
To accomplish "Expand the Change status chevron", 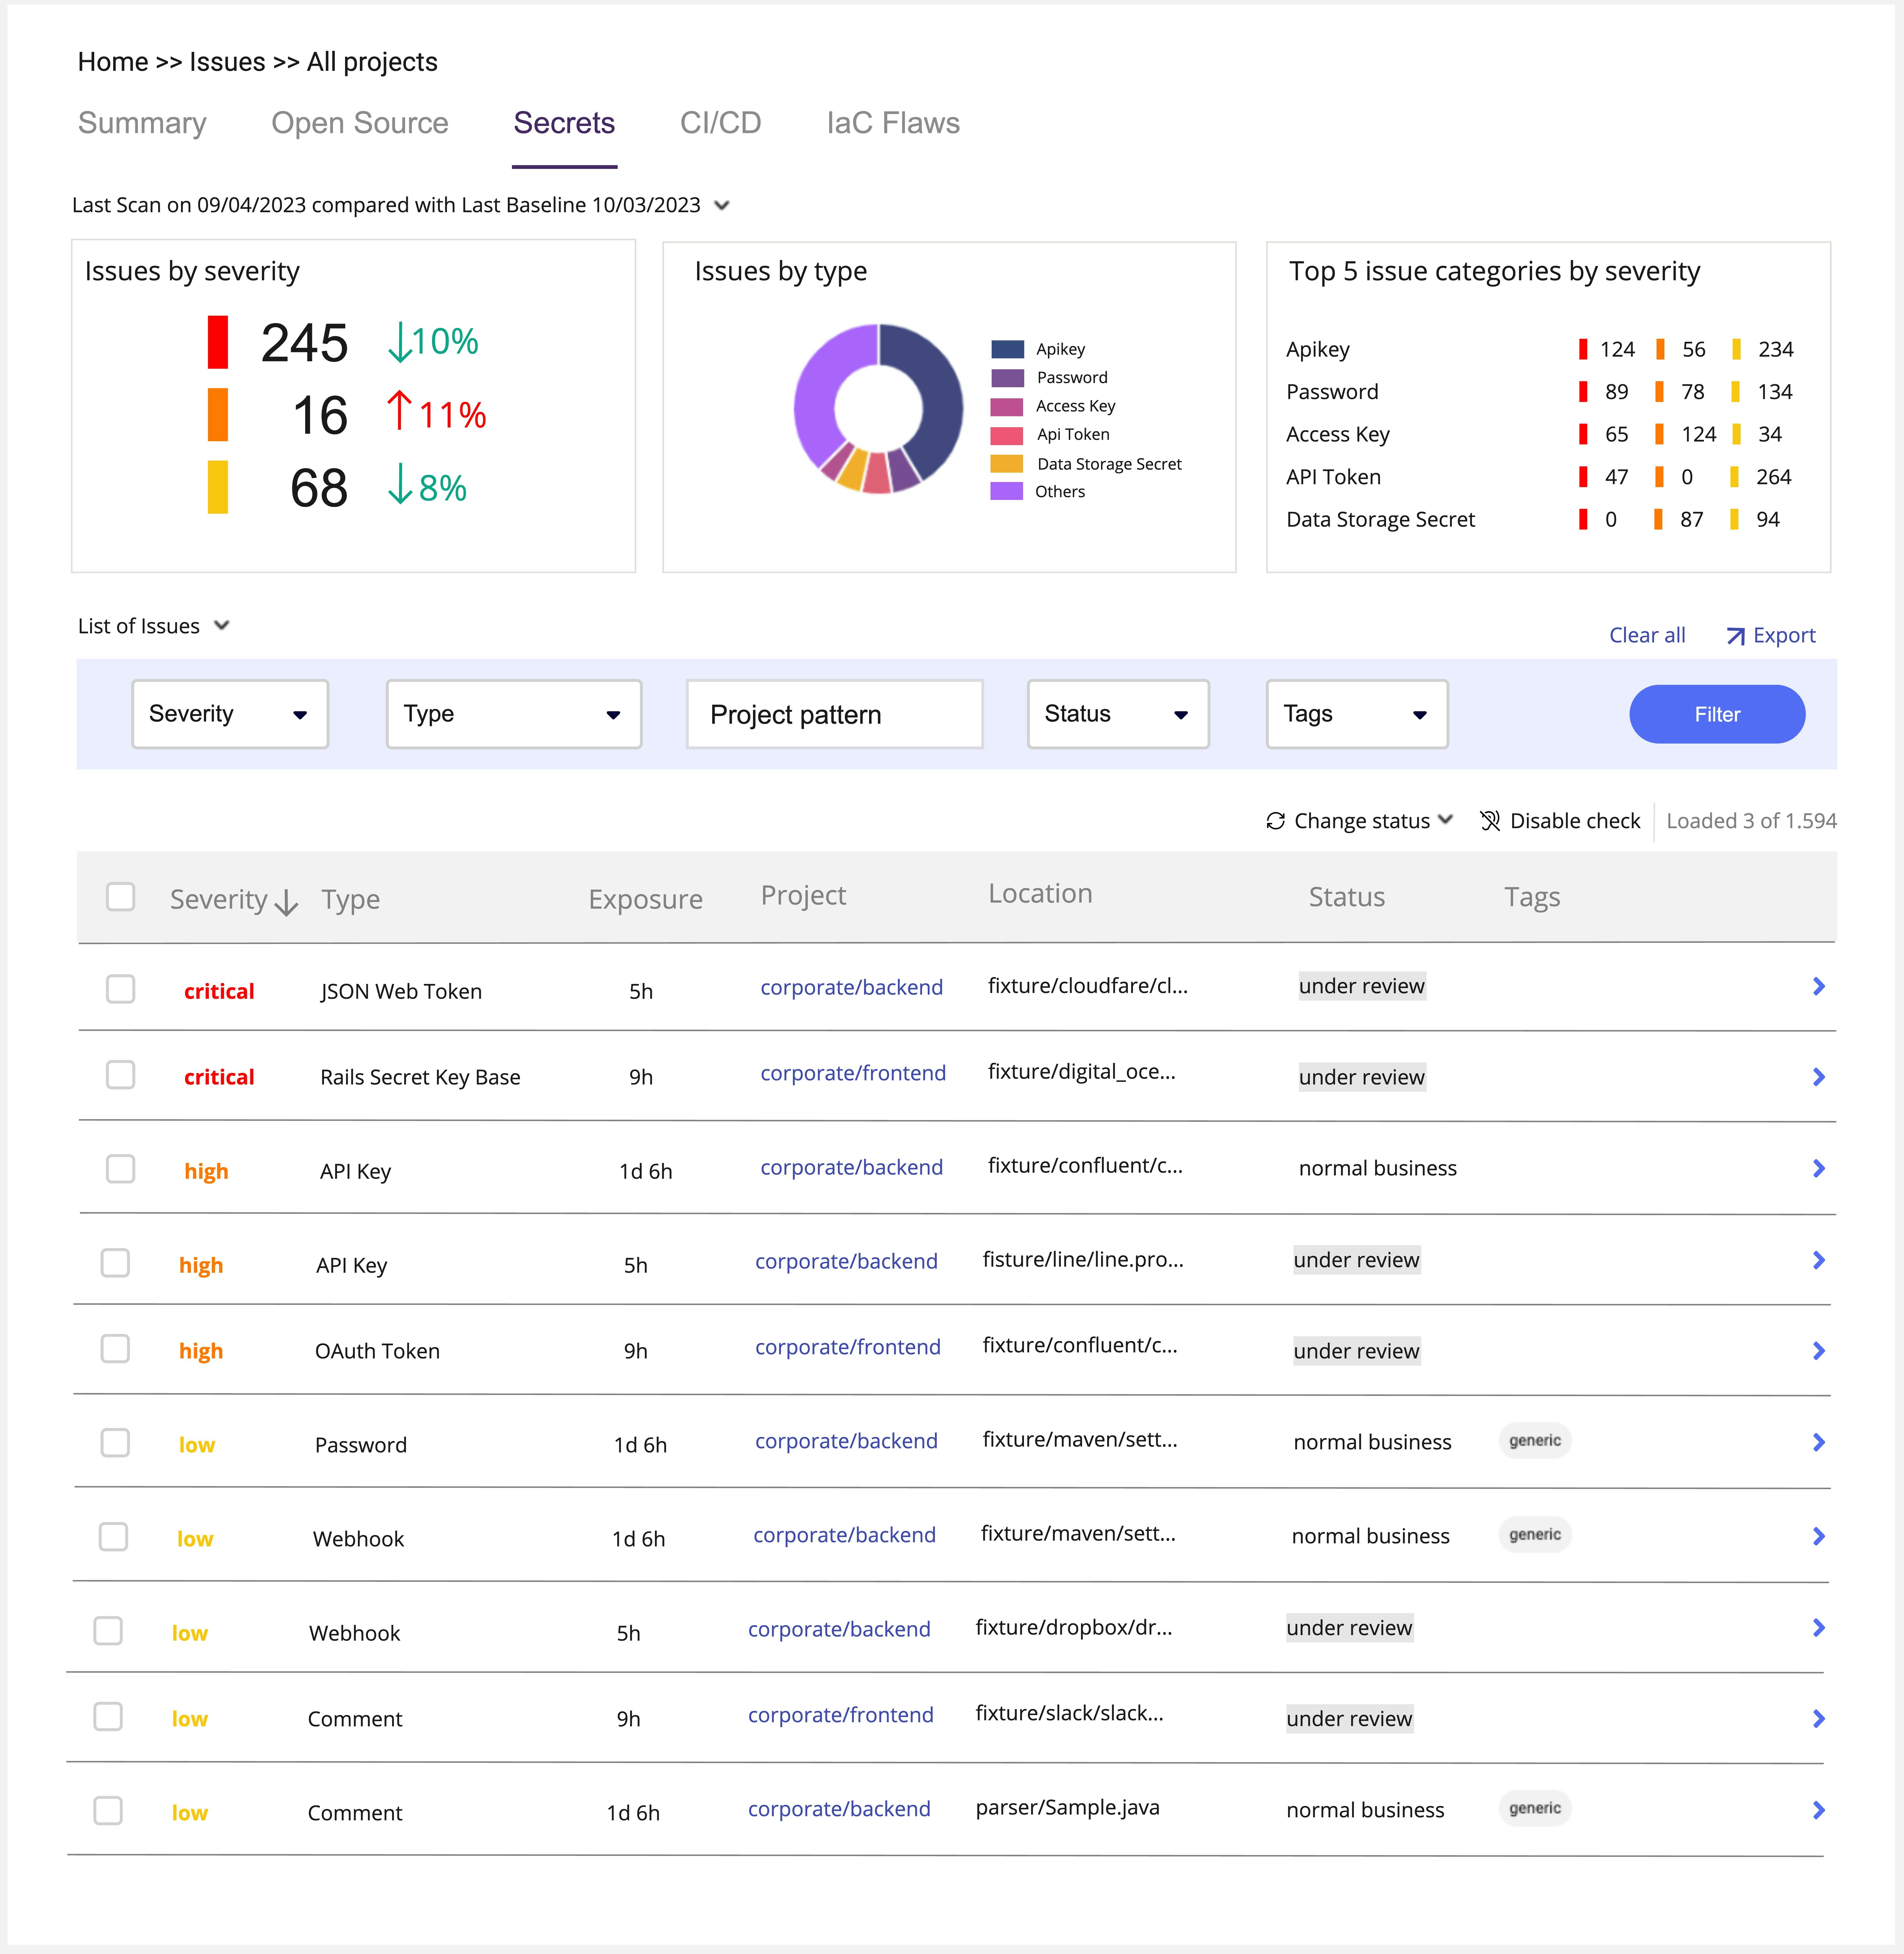I will point(1445,820).
